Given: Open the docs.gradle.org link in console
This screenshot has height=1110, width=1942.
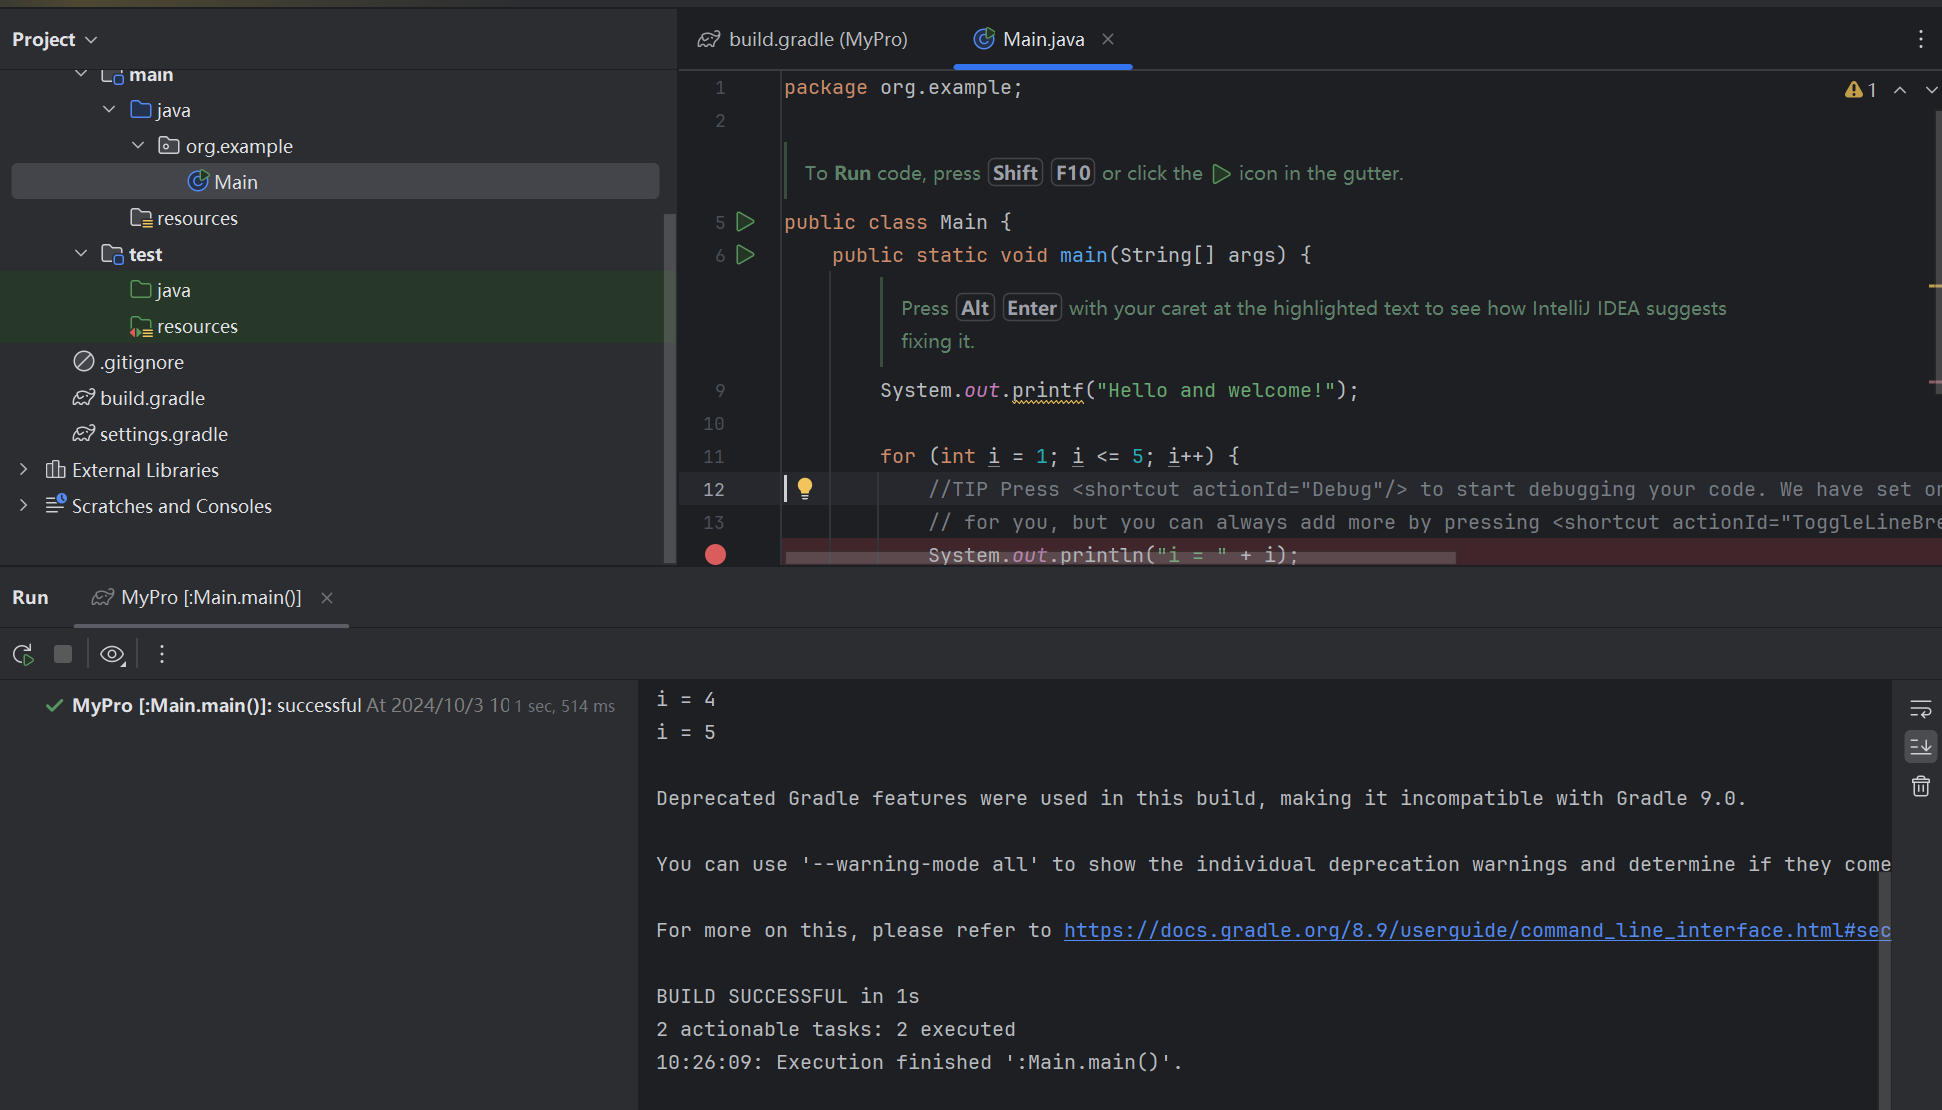Looking at the screenshot, I should pos(1477,931).
